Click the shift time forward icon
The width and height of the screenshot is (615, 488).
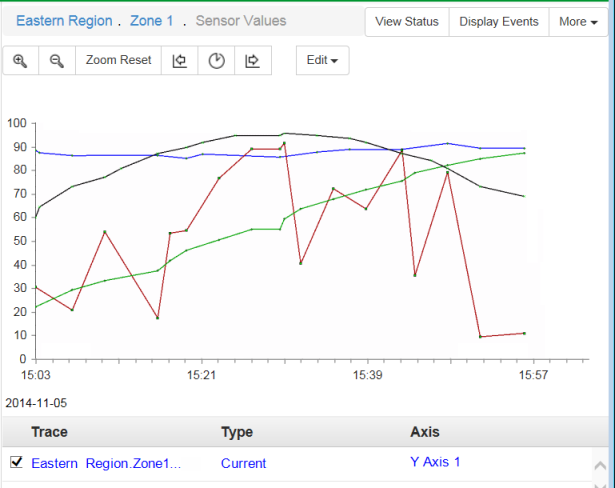pos(252,61)
